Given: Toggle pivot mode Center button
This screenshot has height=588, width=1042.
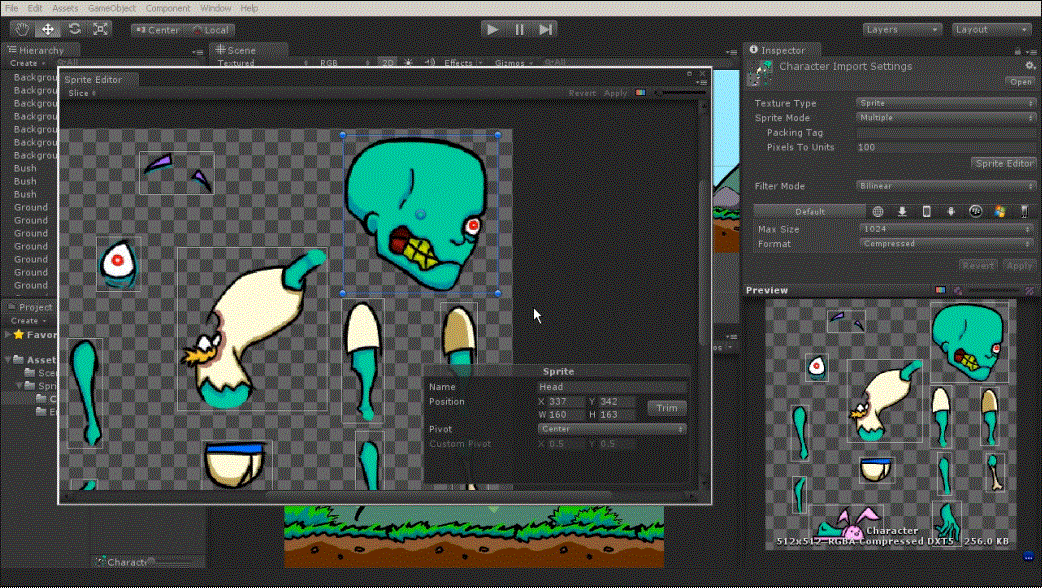Looking at the screenshot, I should 157,30.
